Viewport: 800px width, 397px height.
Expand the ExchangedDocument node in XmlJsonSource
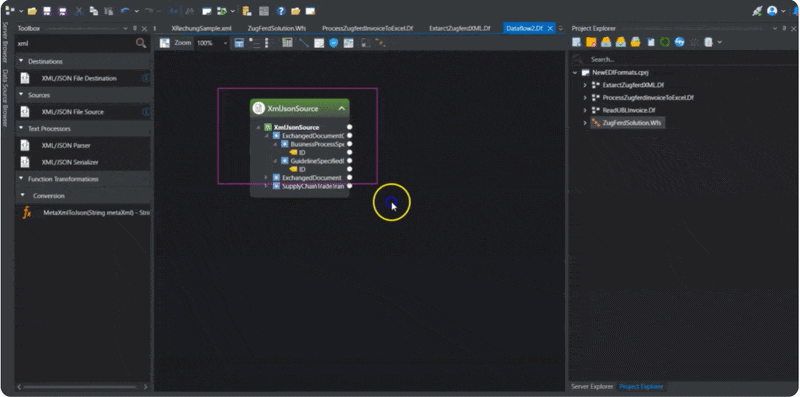[266, 178]
